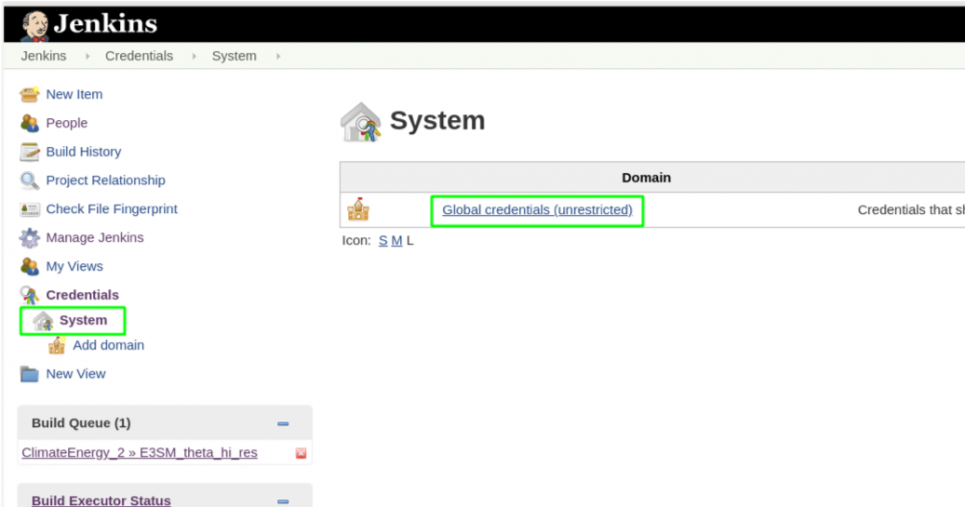
Task: Switch icon size to S
Action: (383, 241)
